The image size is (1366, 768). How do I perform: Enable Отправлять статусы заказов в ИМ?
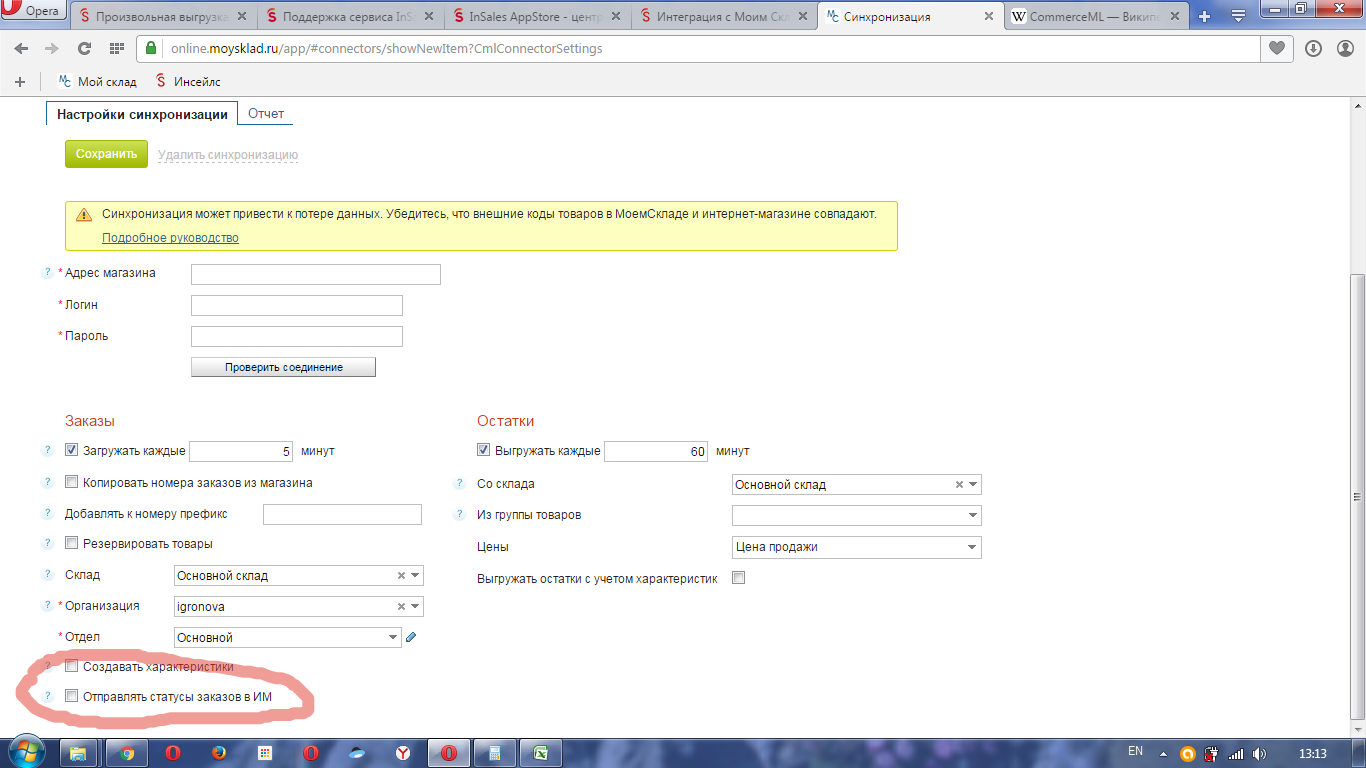point(71,695)
